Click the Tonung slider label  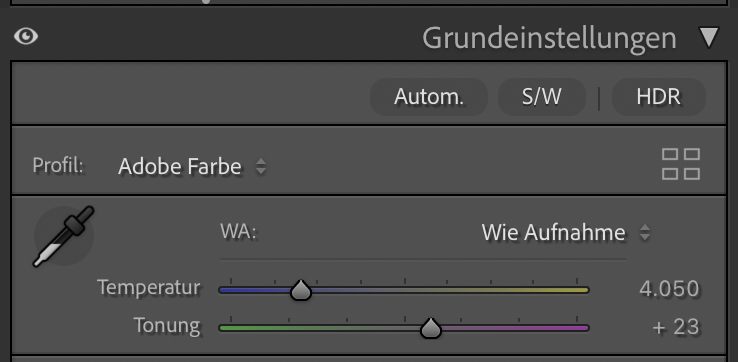click(167, 325)
